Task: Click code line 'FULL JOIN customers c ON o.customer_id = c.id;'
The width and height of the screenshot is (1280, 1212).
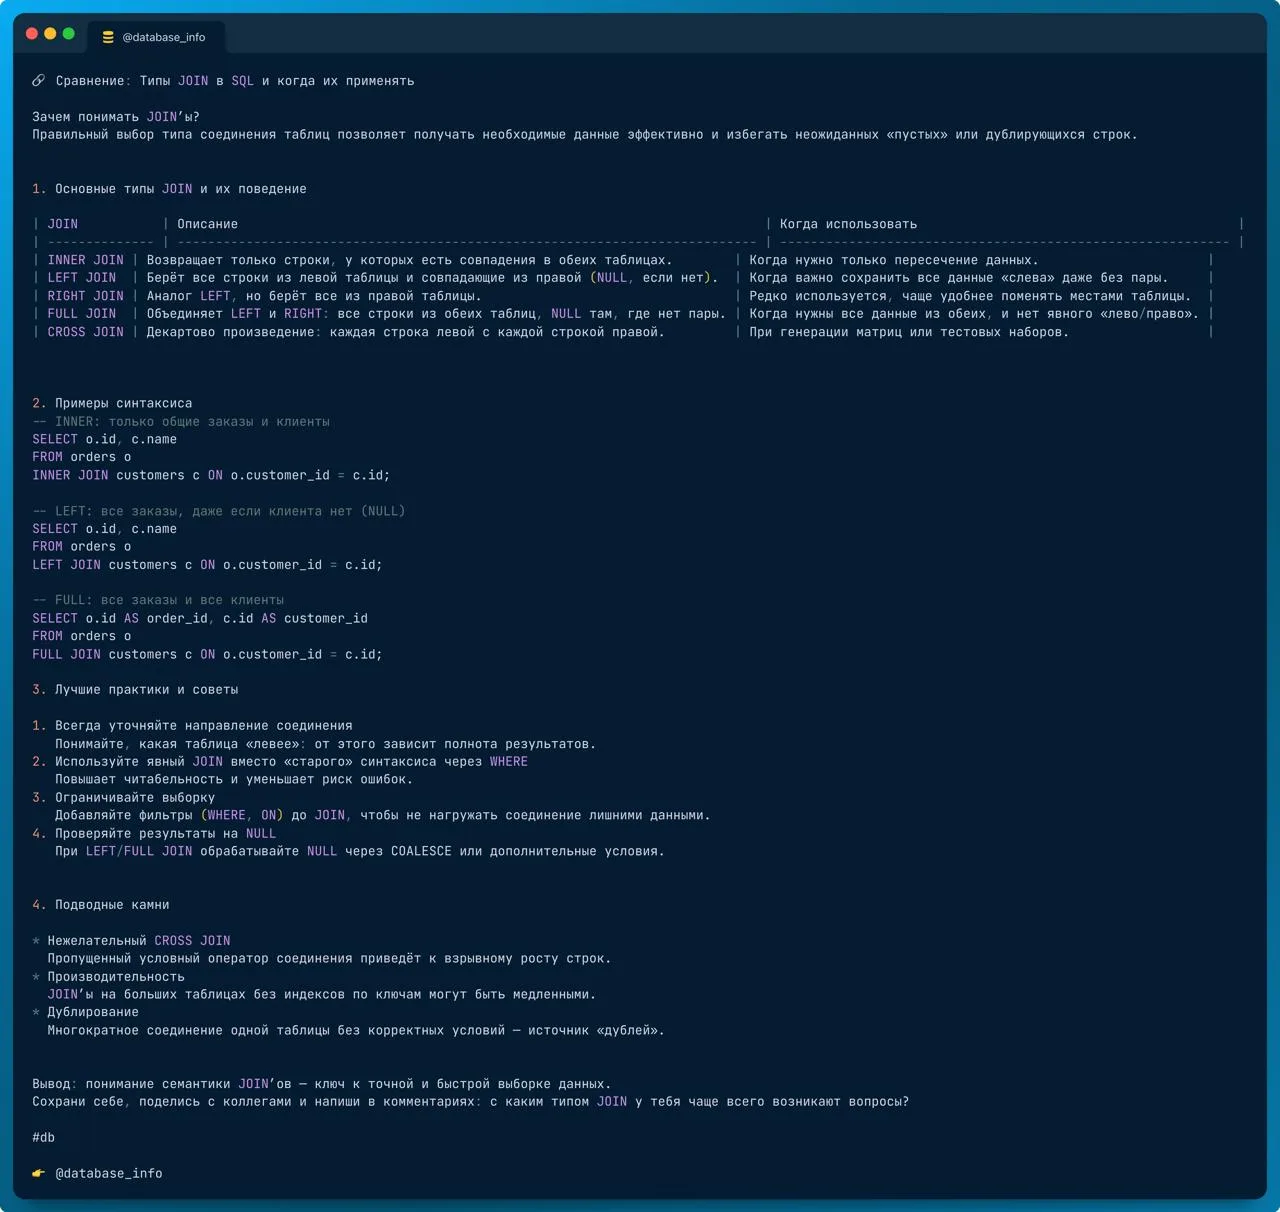Action: point(207,655)
